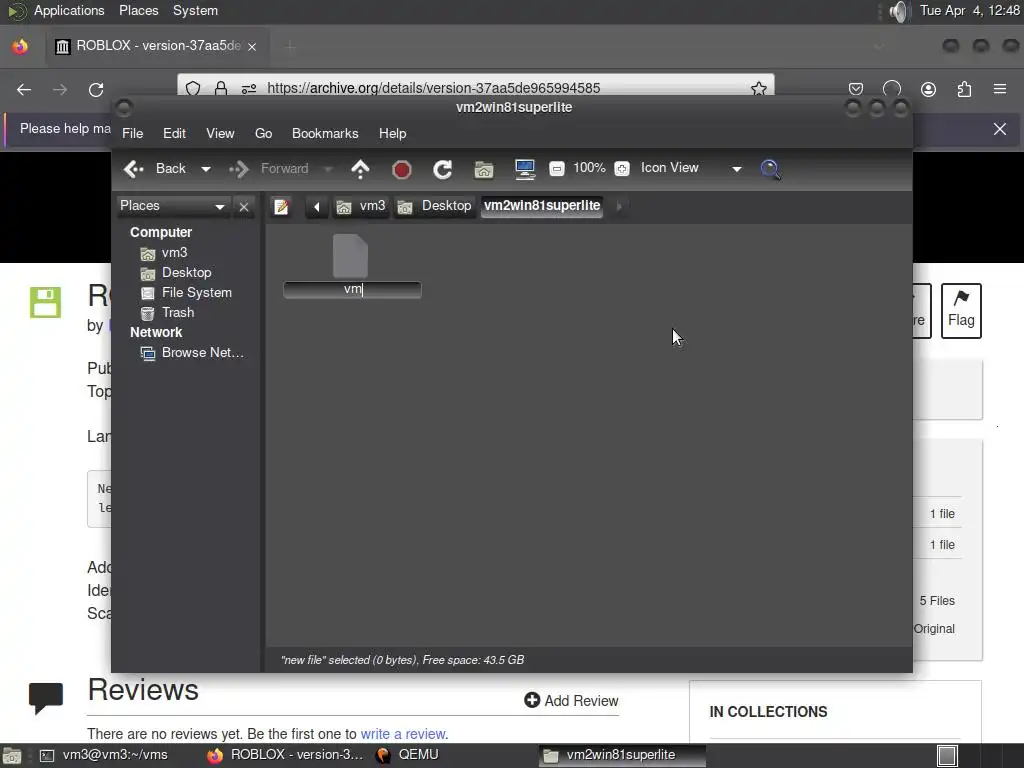
Task: Switch to vm3@vm3 terminal in taskbar
Action: pyautogui.click(x=104, y=755)
